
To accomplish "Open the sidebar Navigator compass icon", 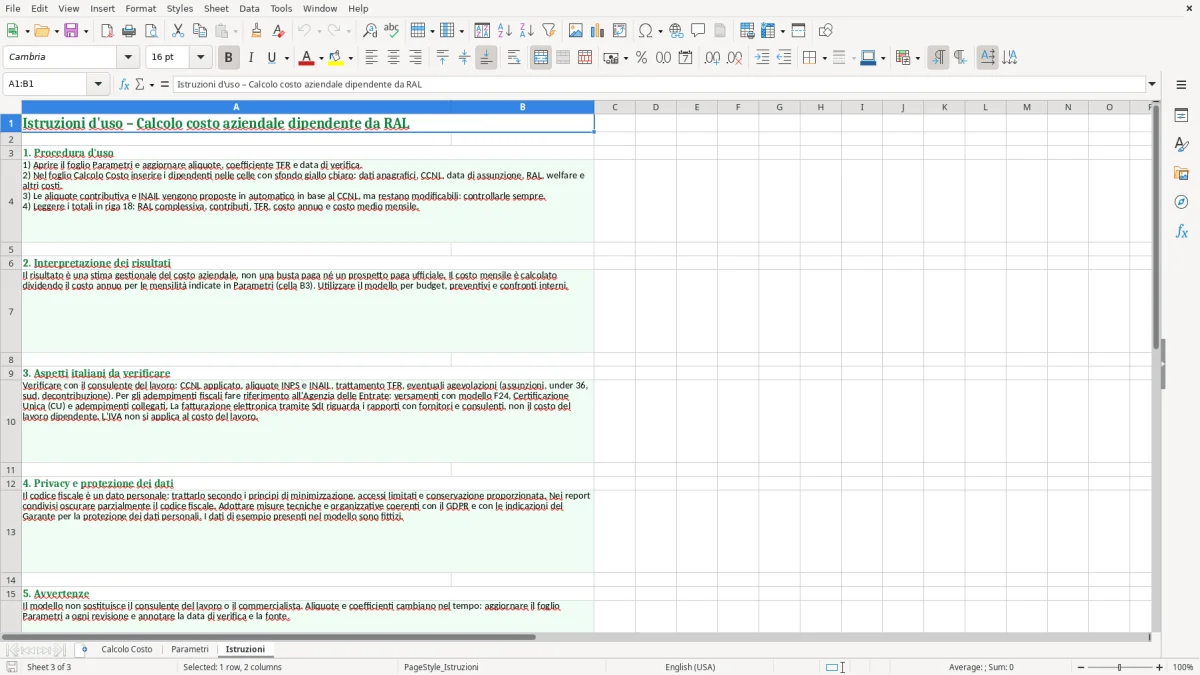I will (1181, 203).
